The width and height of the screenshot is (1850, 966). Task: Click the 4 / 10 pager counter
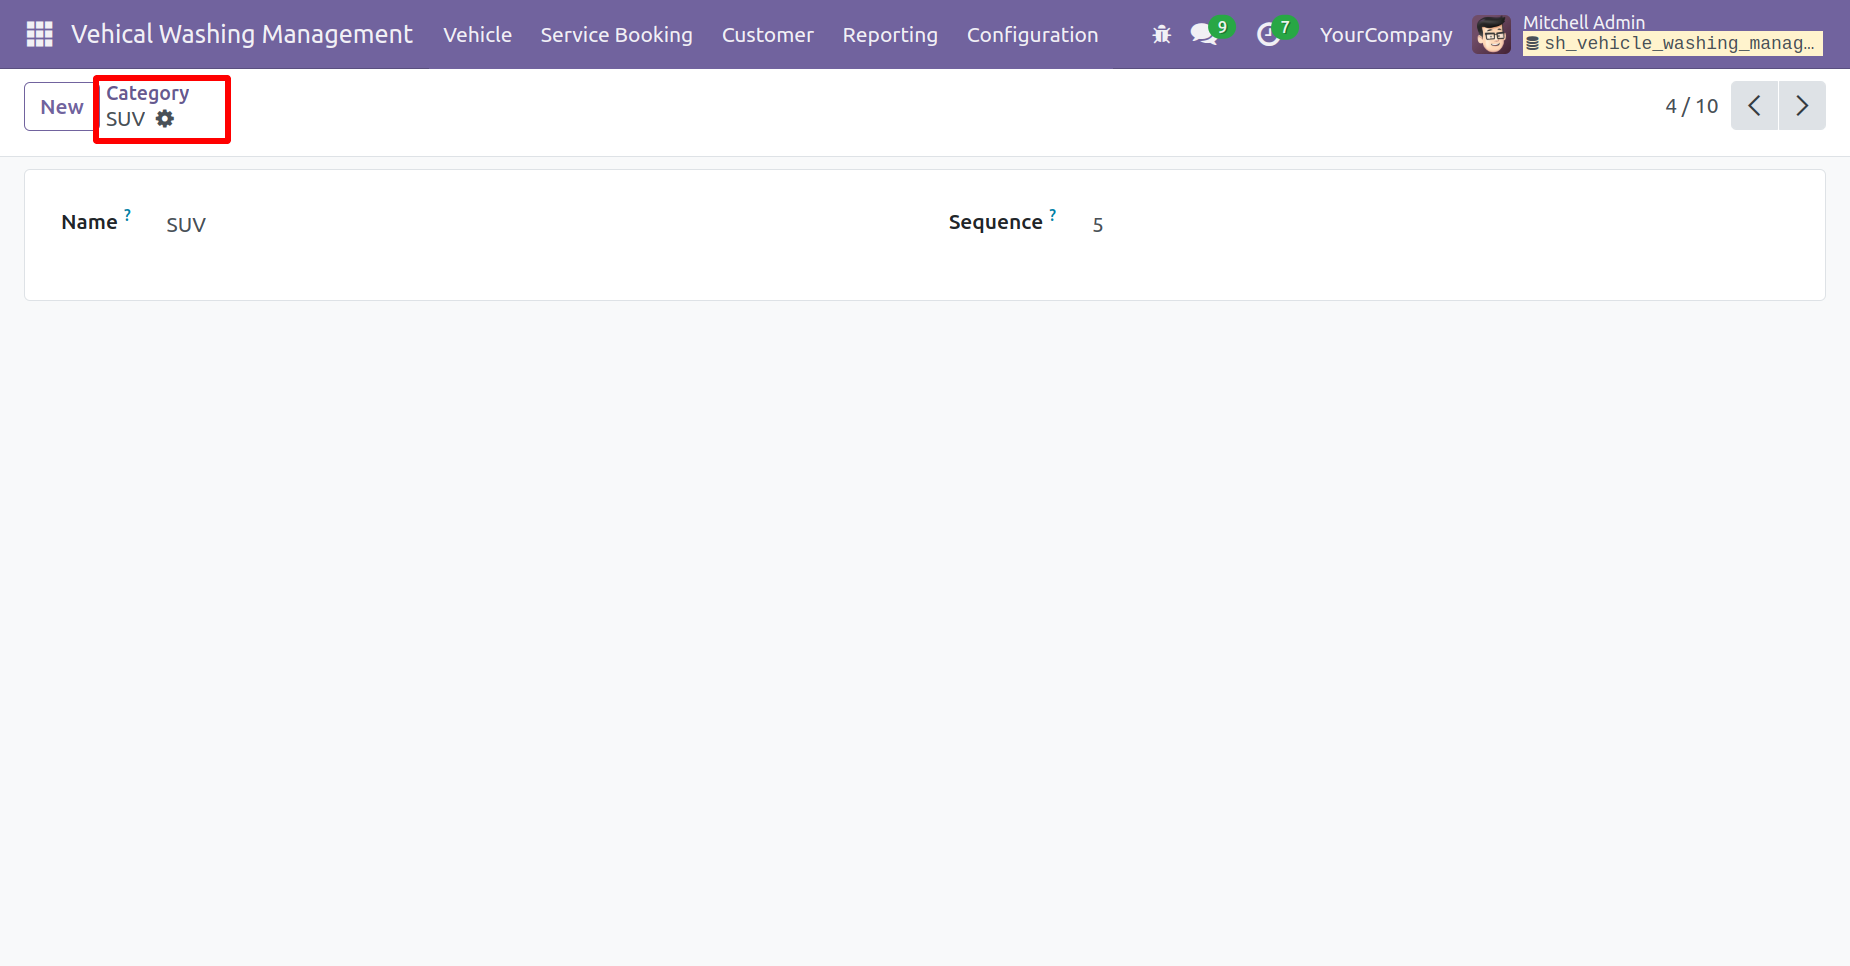[1691, 106]
